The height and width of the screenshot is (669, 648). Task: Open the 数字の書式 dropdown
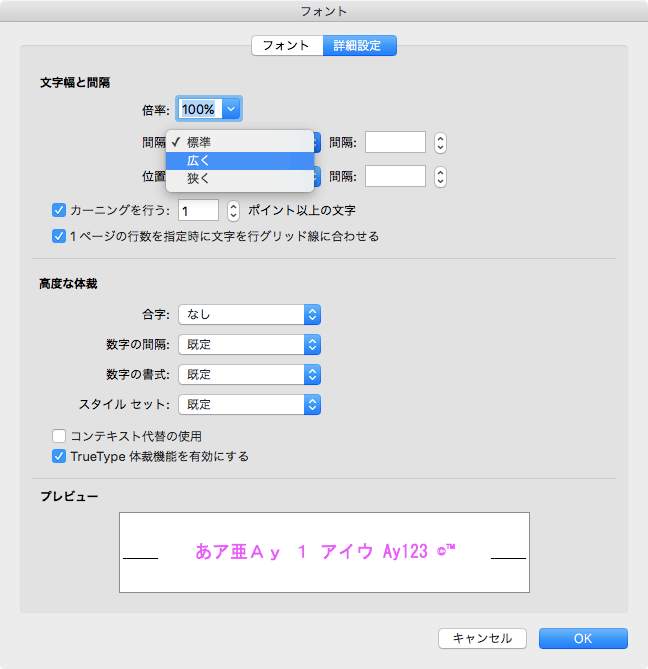tap(249, 375)
